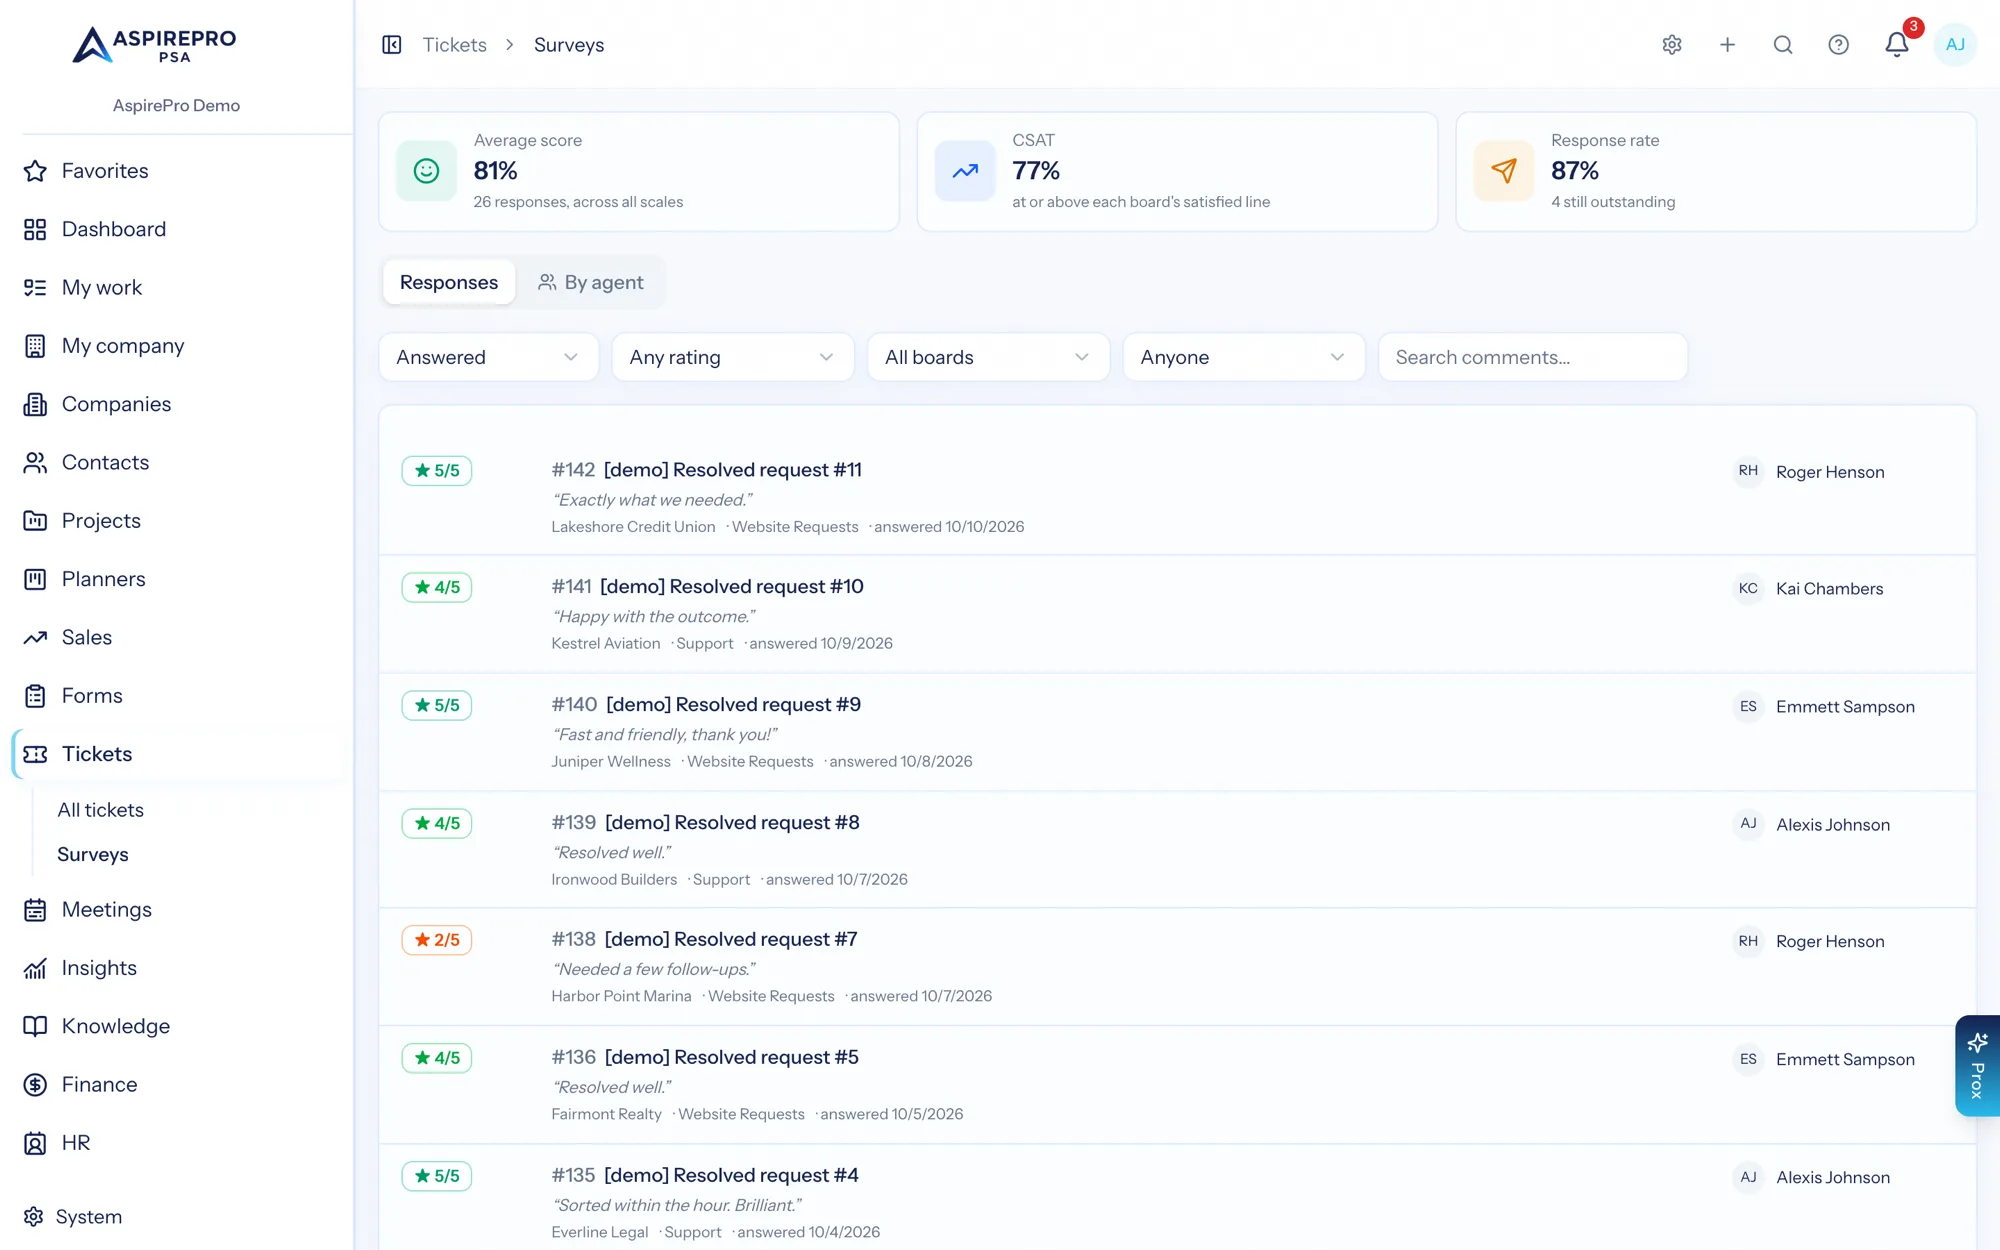Click the CSAT 77% card

click(1177, 171)
